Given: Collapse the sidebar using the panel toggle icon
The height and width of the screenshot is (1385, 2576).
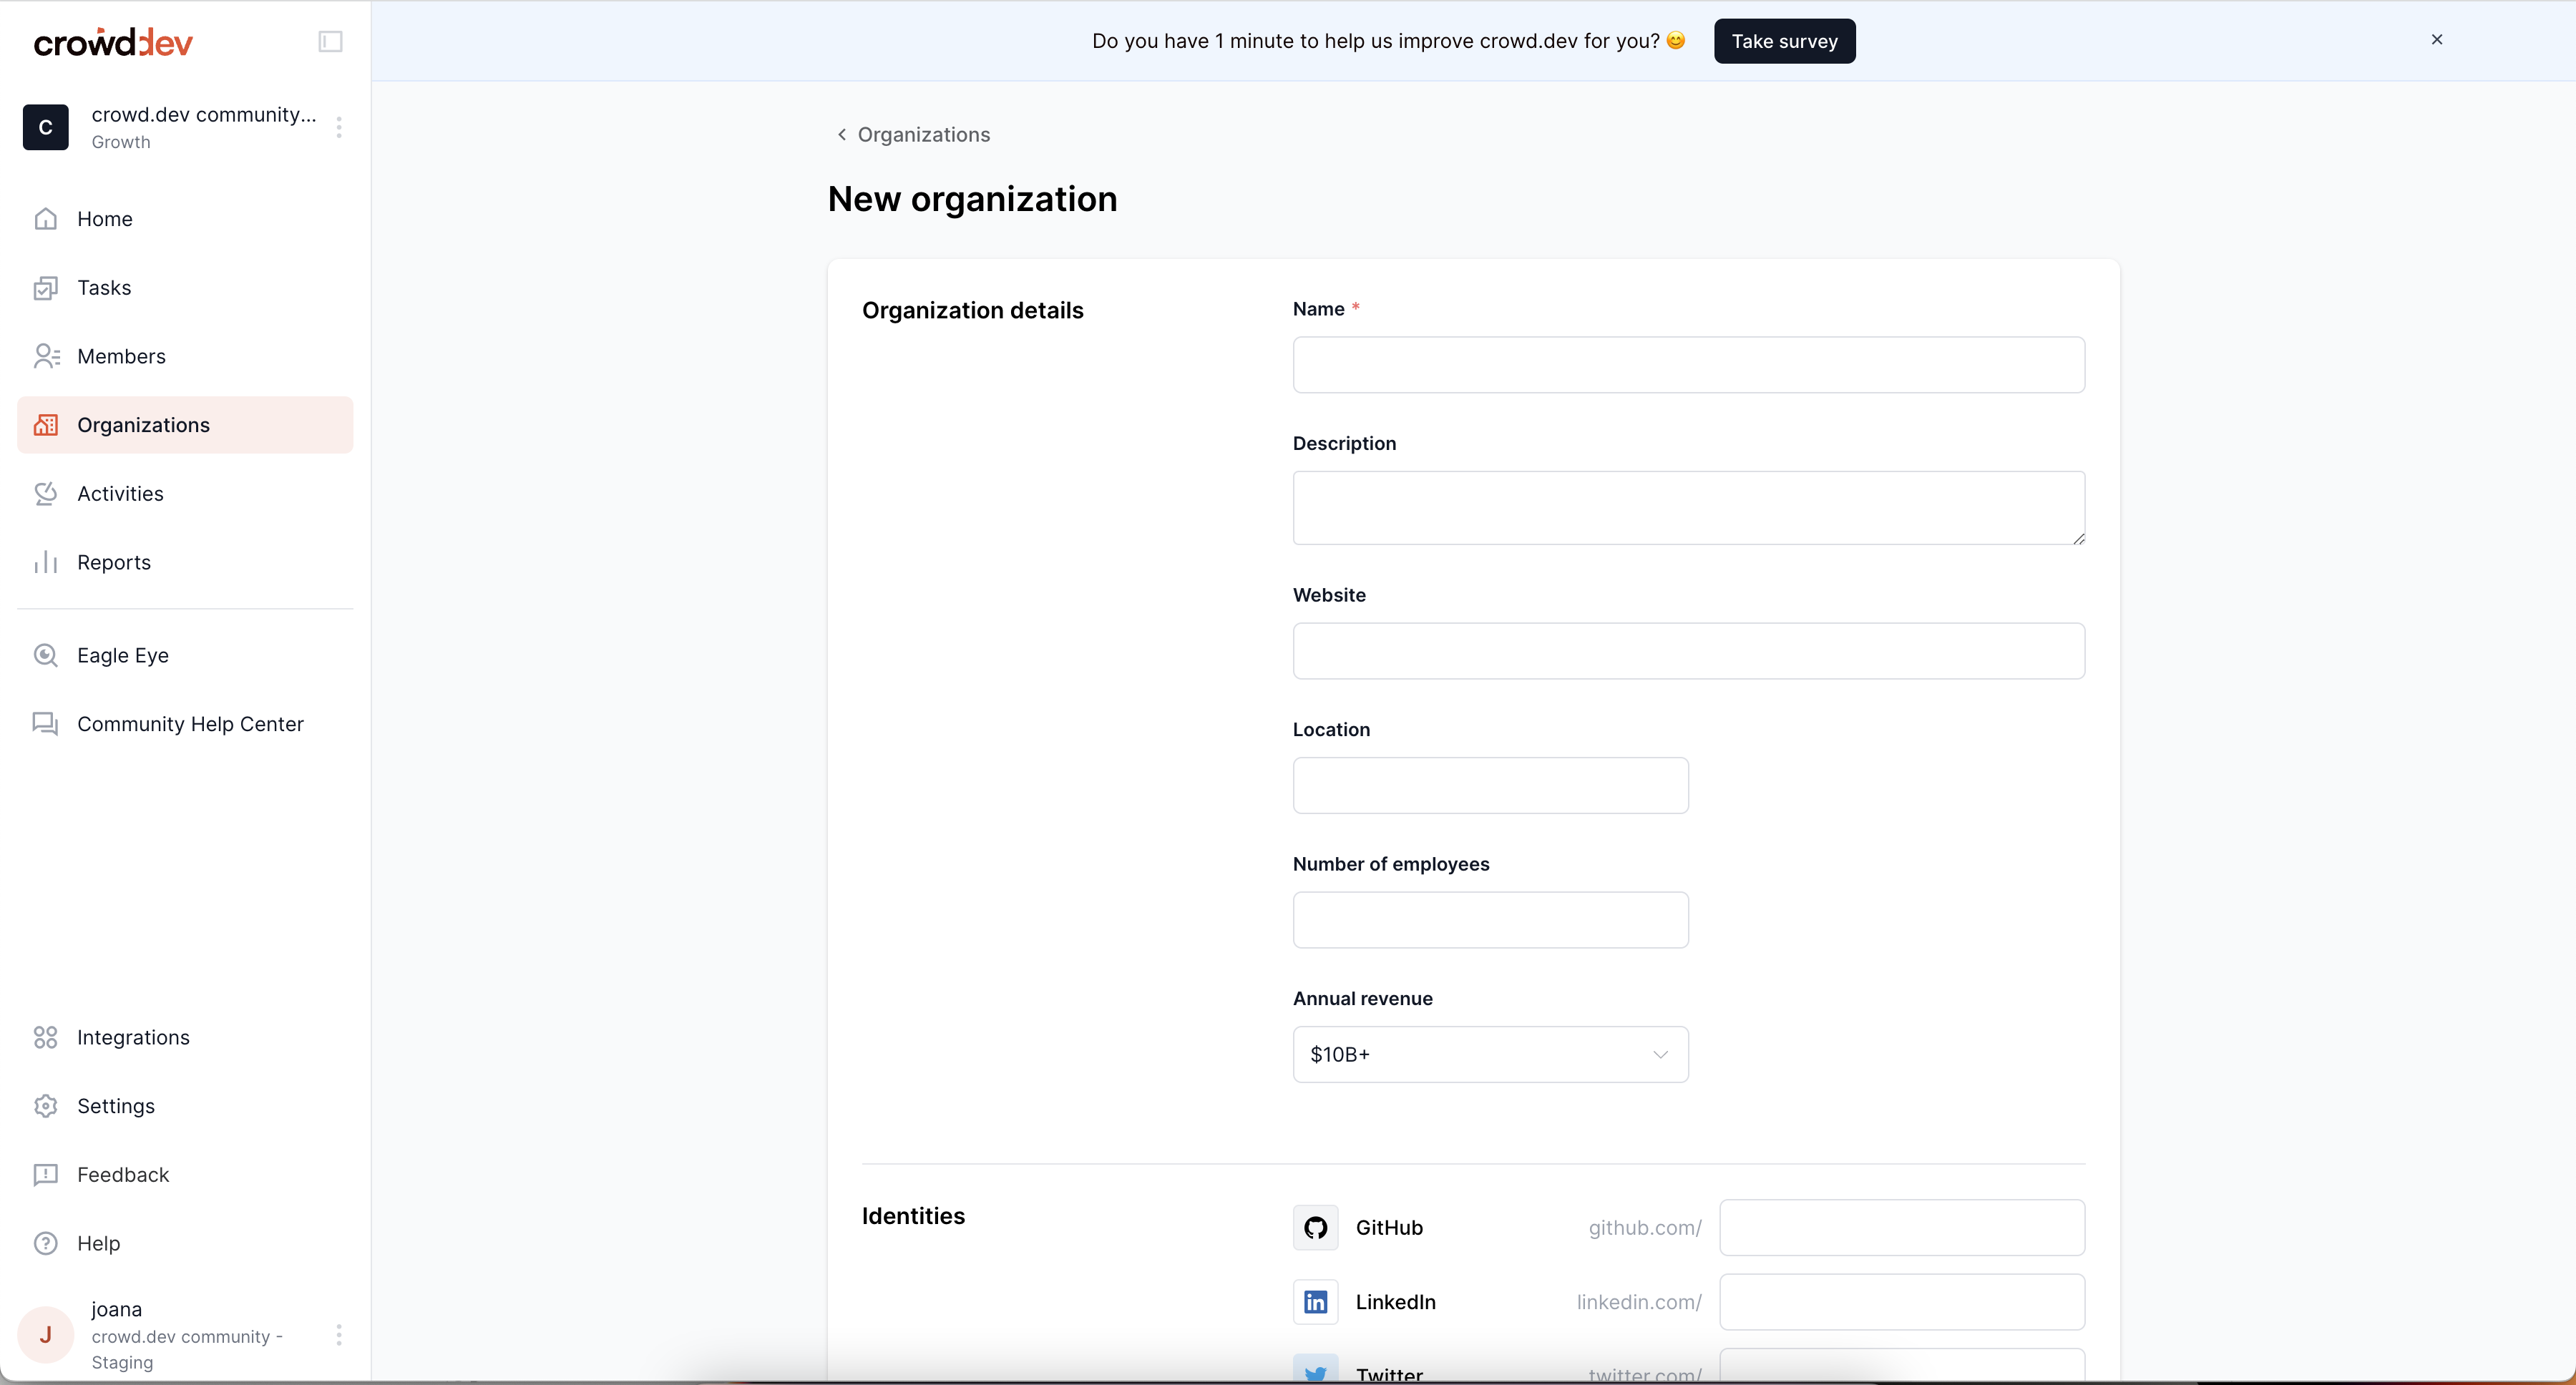Looking at the screenshot, I should 330,42.
